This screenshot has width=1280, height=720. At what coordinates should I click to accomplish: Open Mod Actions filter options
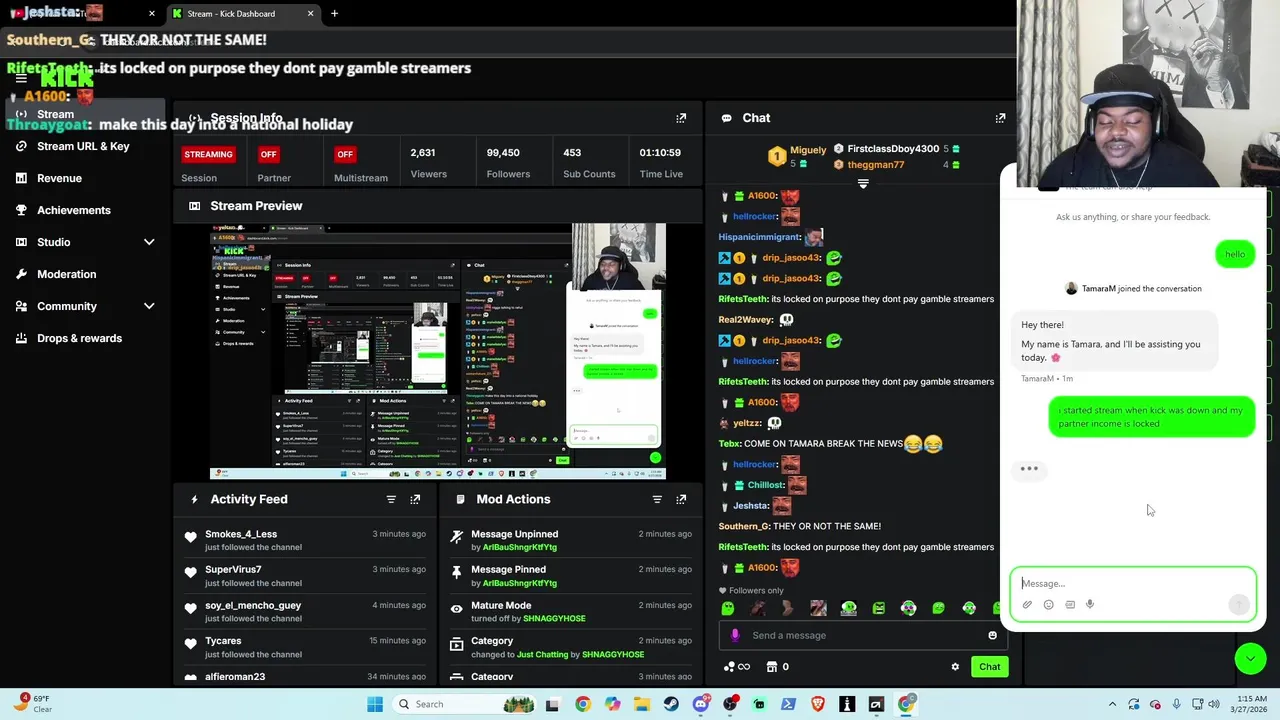click(x=657, y=499)
